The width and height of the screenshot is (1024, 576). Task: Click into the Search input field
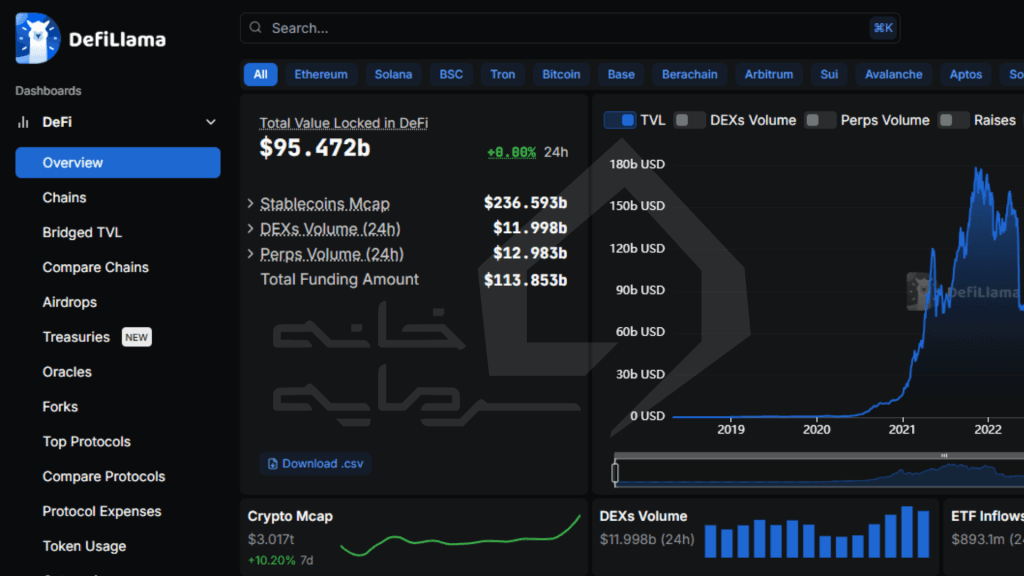coord(569,28)
